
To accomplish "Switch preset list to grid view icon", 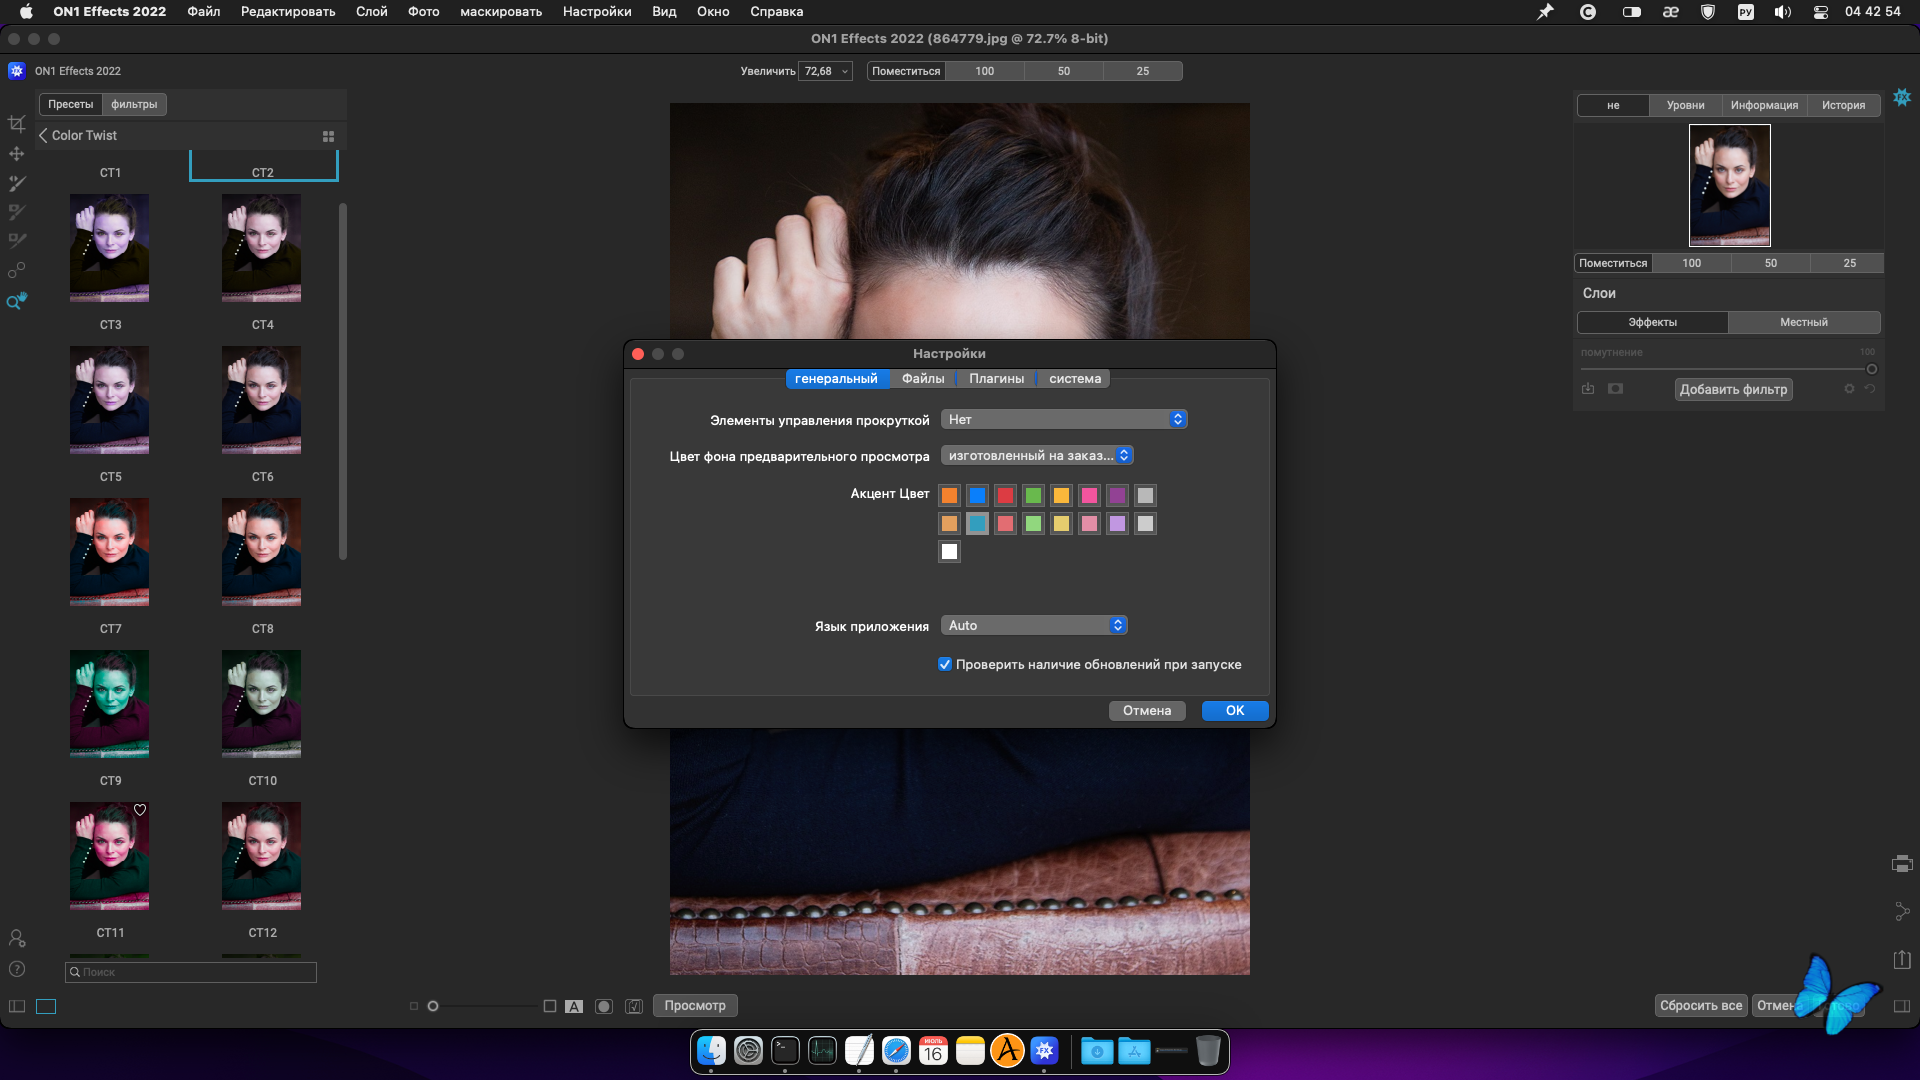I will coord(328,136).
